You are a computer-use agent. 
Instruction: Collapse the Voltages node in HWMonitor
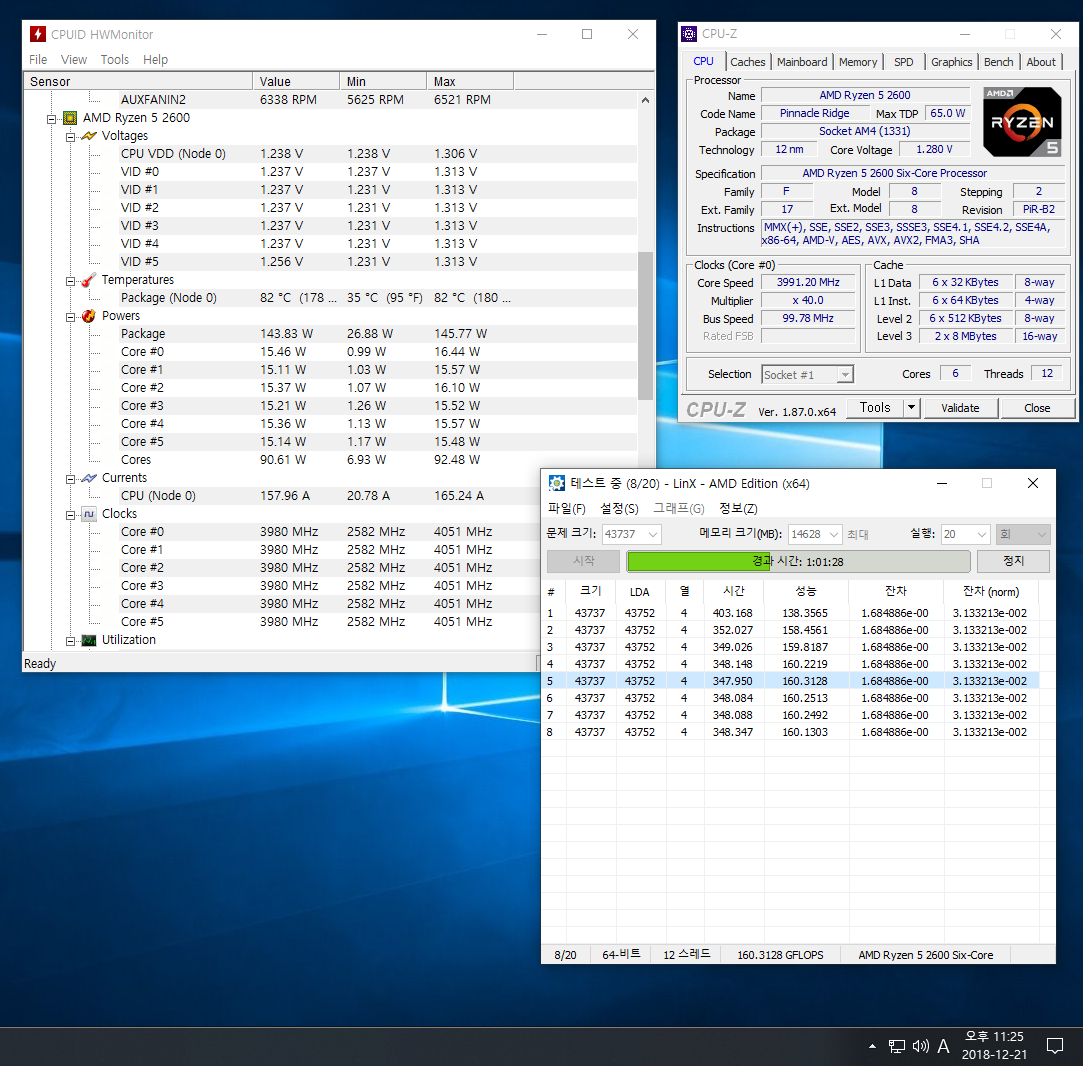pyautogui.click(x=70, y=137)
